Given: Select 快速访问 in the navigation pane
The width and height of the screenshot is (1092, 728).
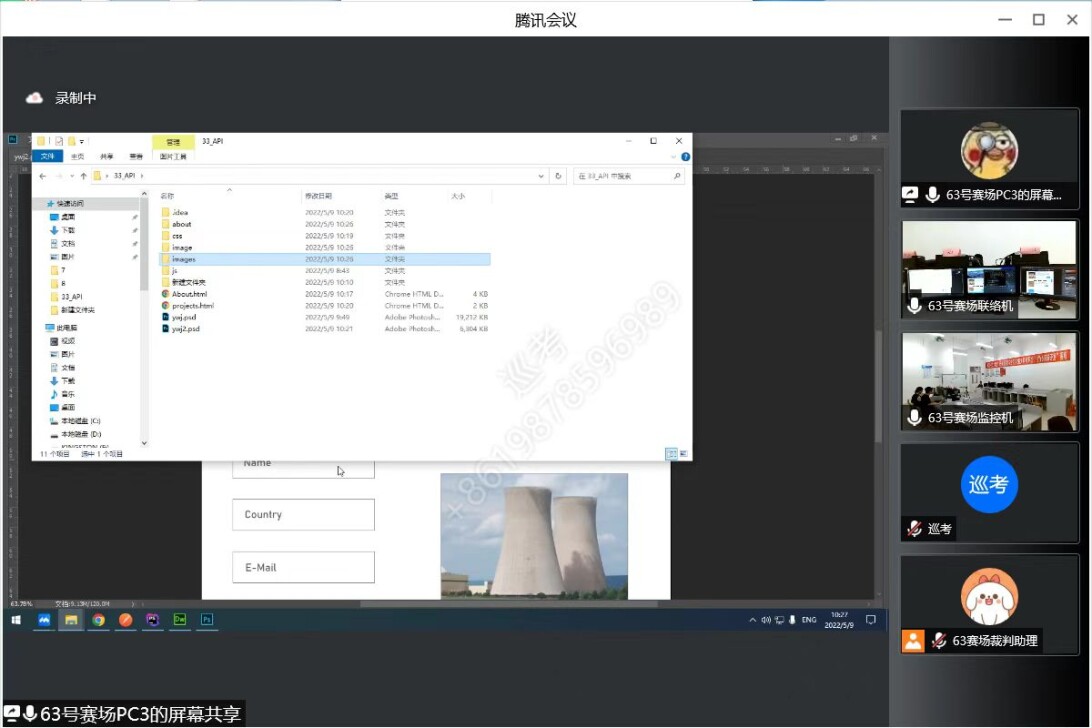Looking at the screenshot, I should point(70,203).
